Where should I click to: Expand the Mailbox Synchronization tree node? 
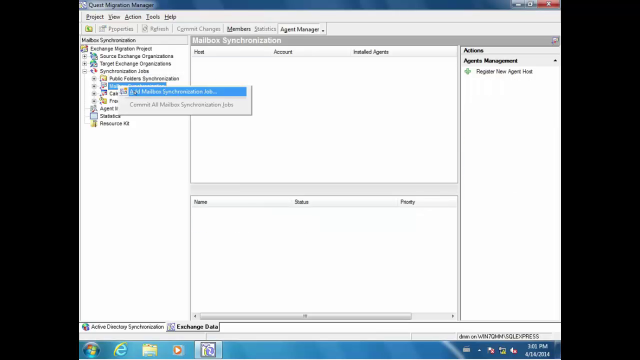[x=94, y=86]
